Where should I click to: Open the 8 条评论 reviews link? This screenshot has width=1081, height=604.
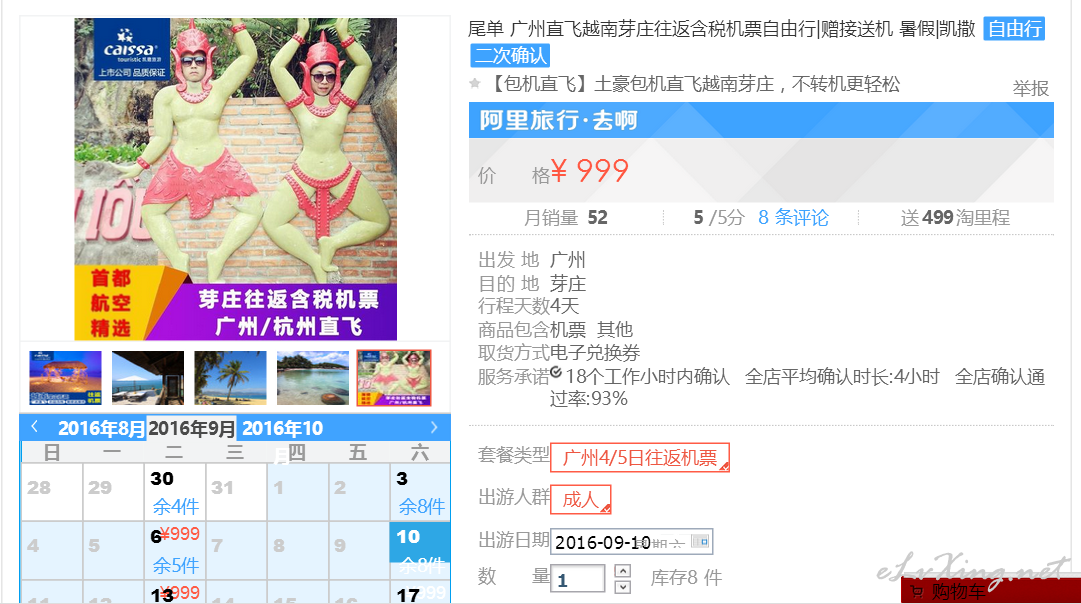click(x=794, y=218)
